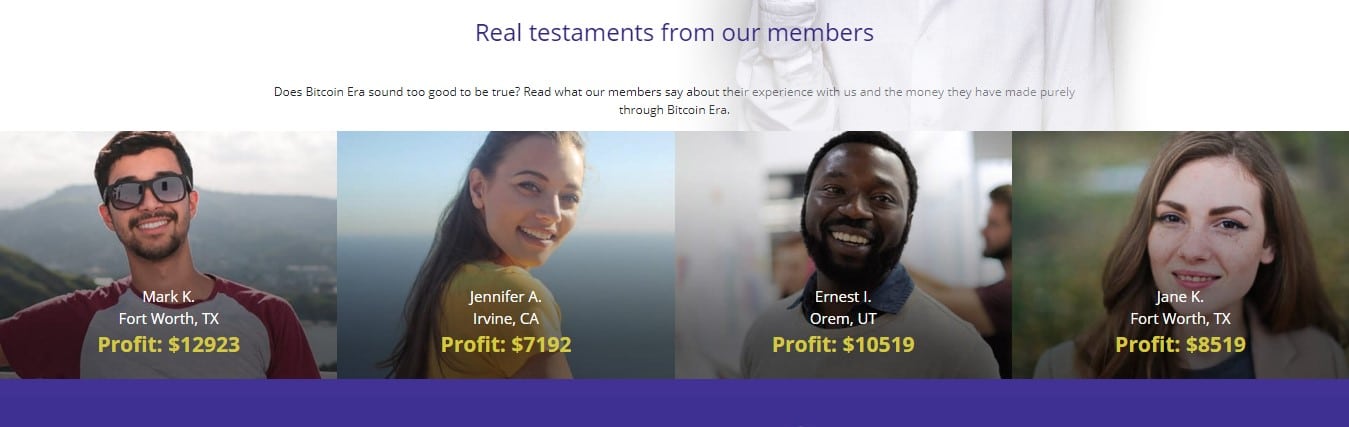1349x427 pixels.
Task: Select the Profit: $12923 text
Action: (x=169, y=345)
